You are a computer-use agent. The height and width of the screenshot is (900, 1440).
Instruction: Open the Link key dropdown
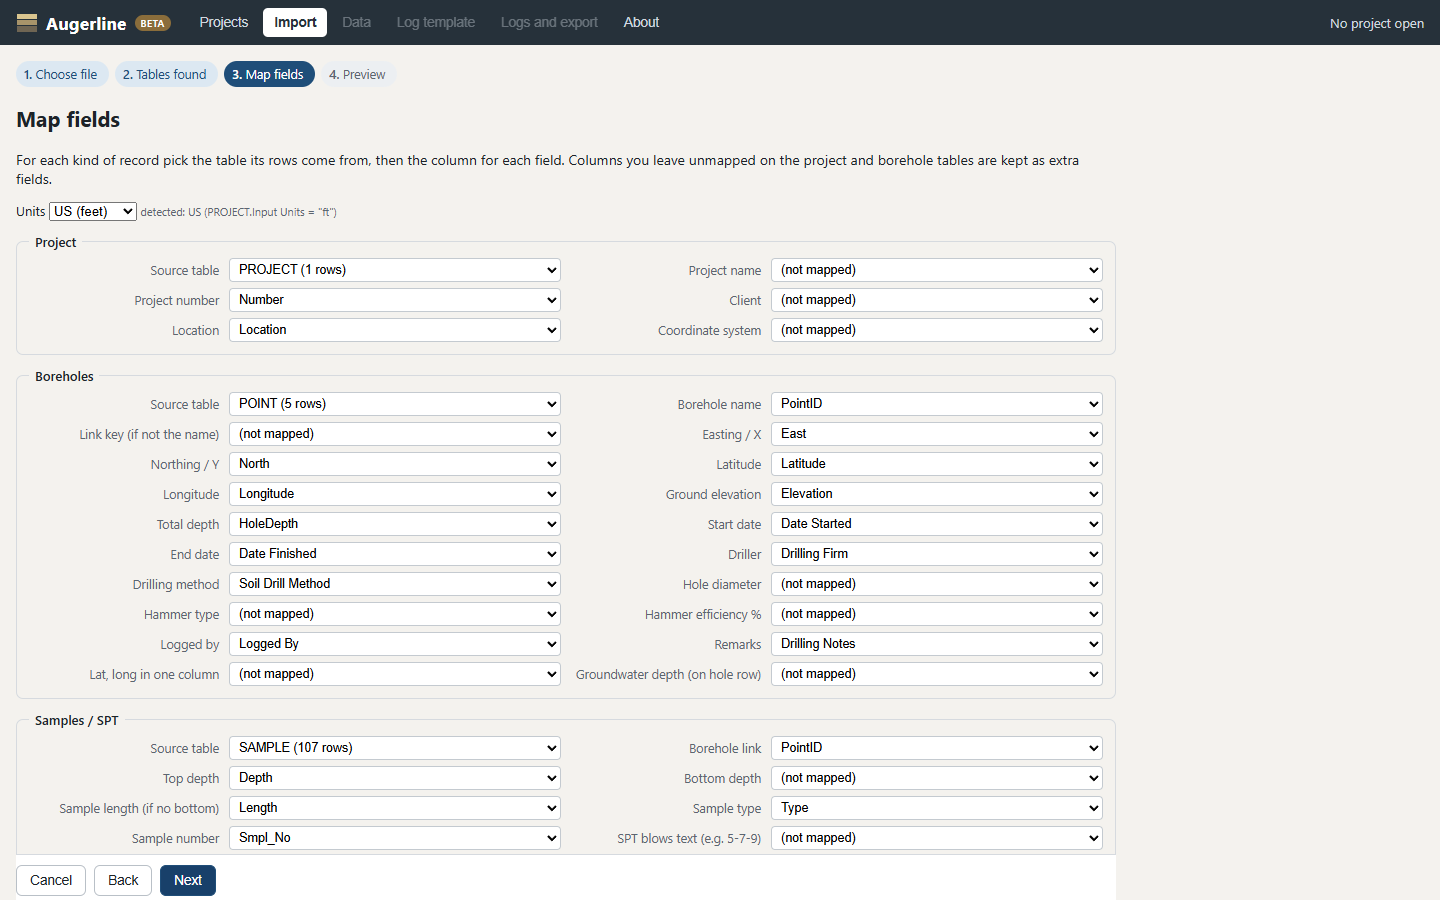point(395,434)
